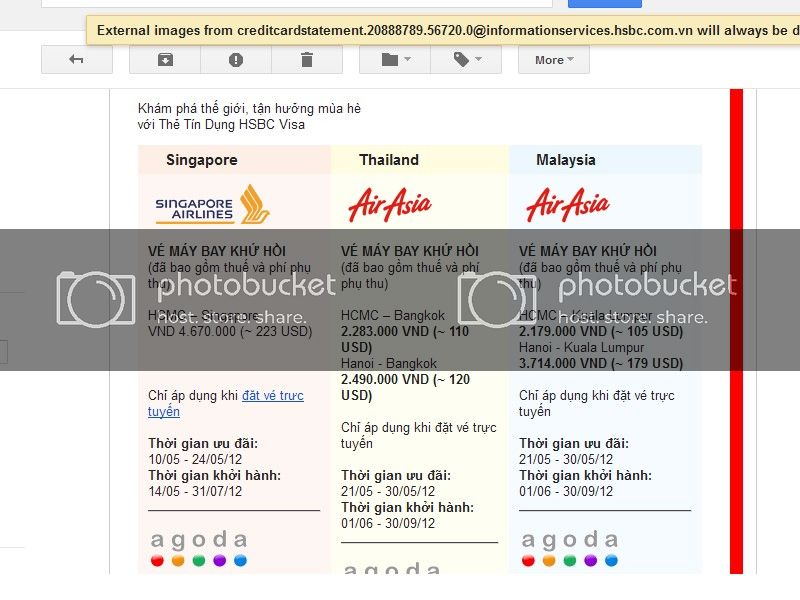800x600 pixels.
Task: Select the Singapore column header
Action: click(x=234, y=160)
